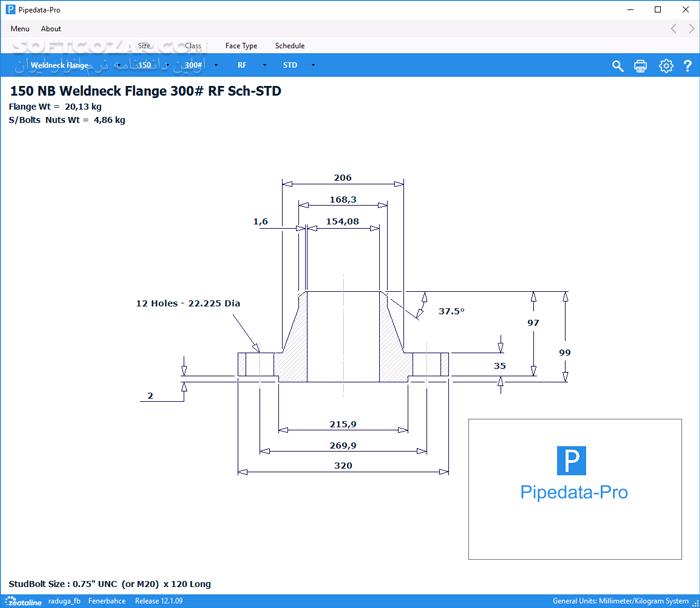The image size is (700, 608).
Task: Expand the Weldneck Flange component dropdown
Action: 118,65
